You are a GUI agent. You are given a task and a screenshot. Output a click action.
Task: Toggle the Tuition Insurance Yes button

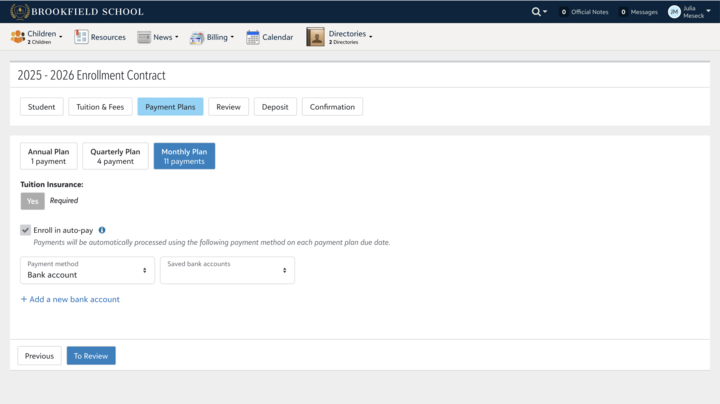pos(33,201)
